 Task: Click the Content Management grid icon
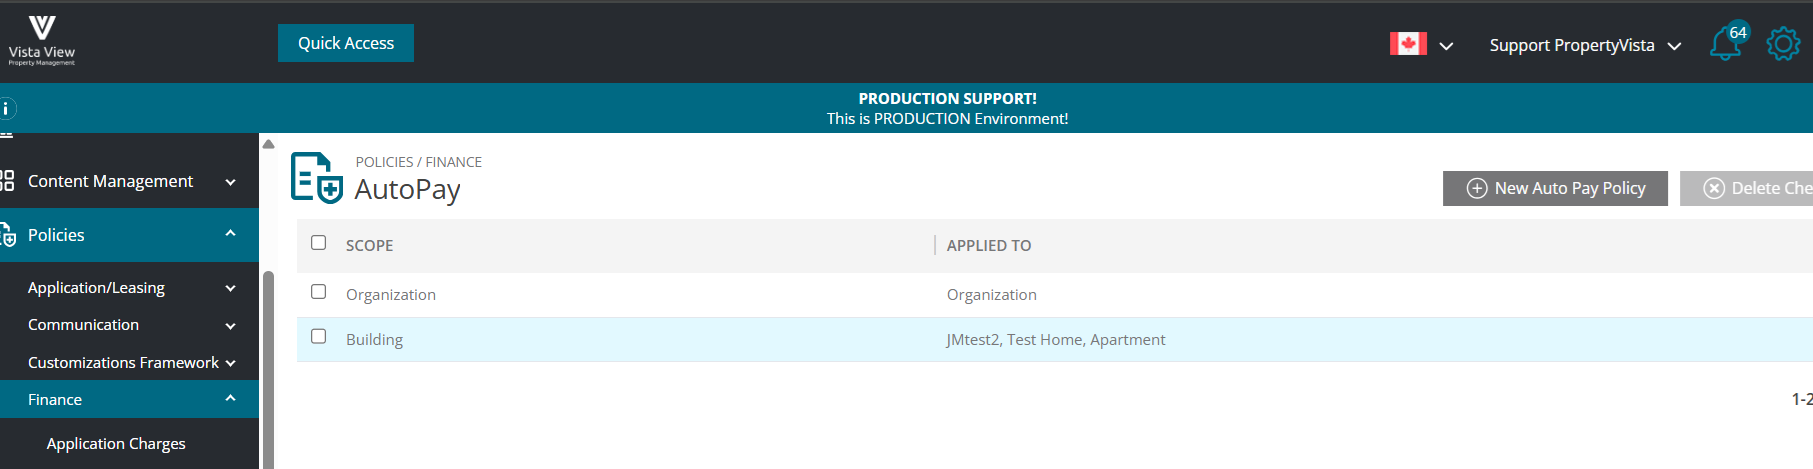[x=7, y=181]
